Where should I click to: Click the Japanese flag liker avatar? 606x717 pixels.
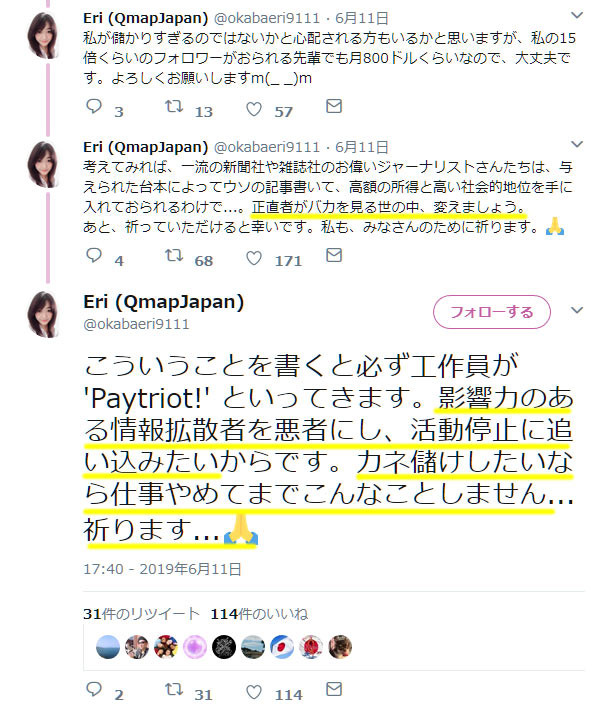(282, 647)
